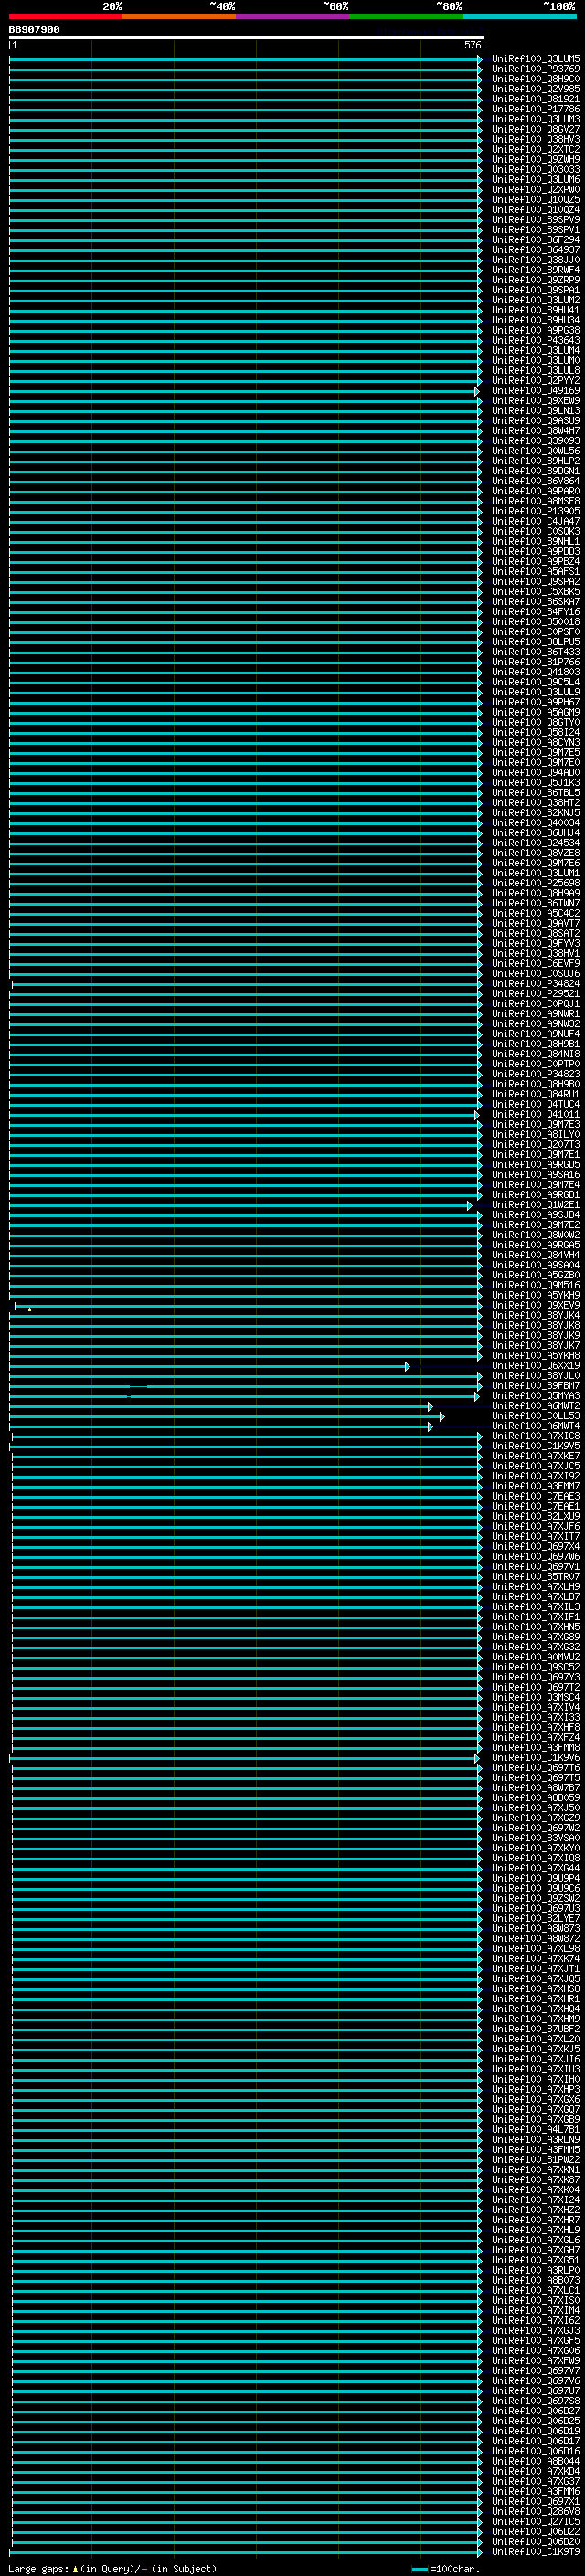The image size is (585, 2576).
Task: Click hit UniRef100_B2LXU9
Action: pos(536,1516)
